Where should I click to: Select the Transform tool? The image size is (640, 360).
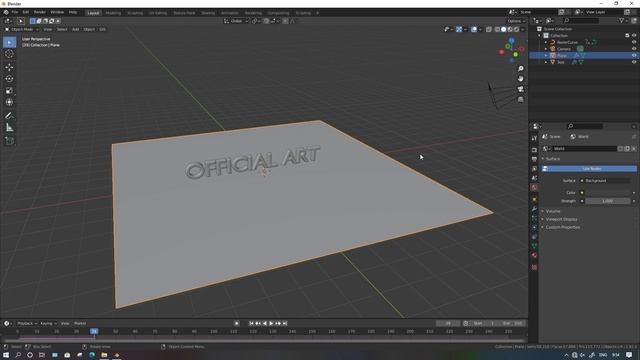(x=9, y=102)
